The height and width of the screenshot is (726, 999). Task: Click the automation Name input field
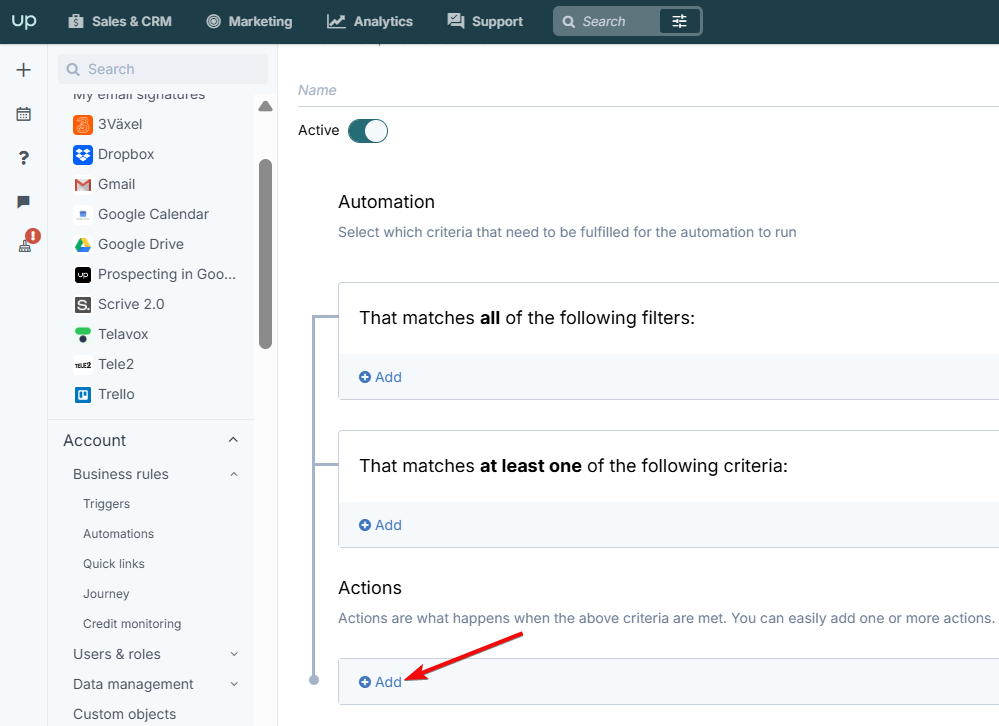tap(648, 90)
